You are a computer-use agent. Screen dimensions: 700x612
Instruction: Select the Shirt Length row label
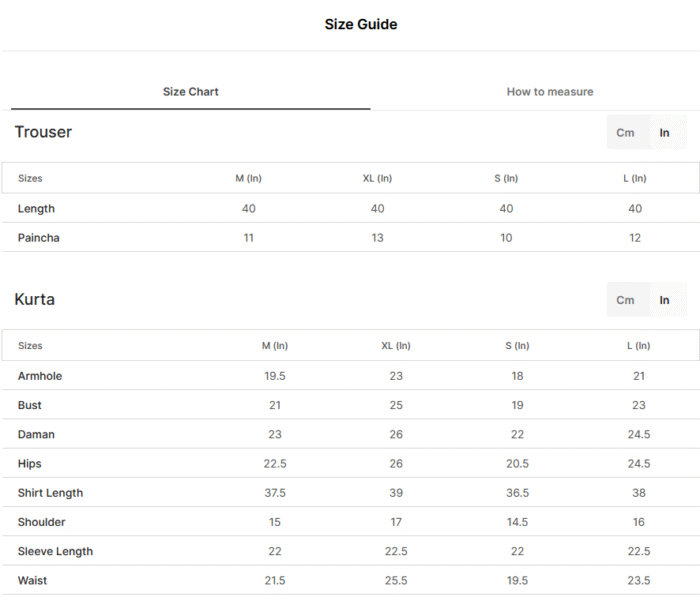click(50, 493)
